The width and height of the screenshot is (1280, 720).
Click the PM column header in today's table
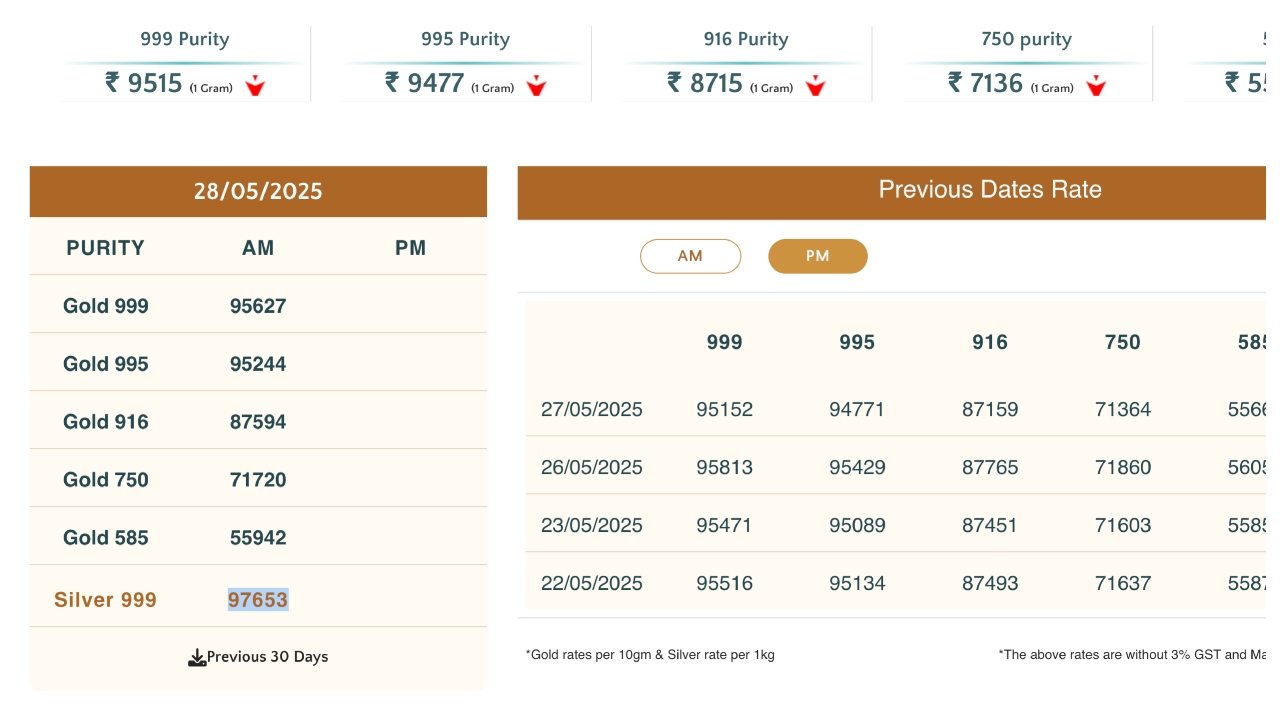(410, 248)
